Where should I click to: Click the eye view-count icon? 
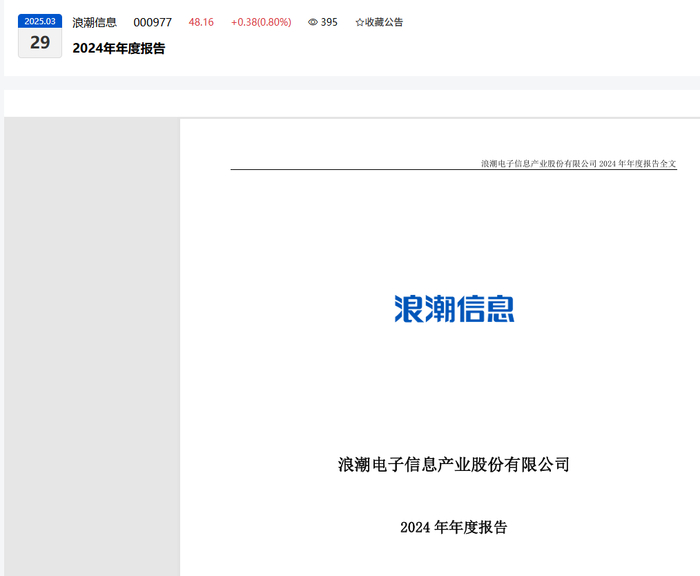(313, 22)
